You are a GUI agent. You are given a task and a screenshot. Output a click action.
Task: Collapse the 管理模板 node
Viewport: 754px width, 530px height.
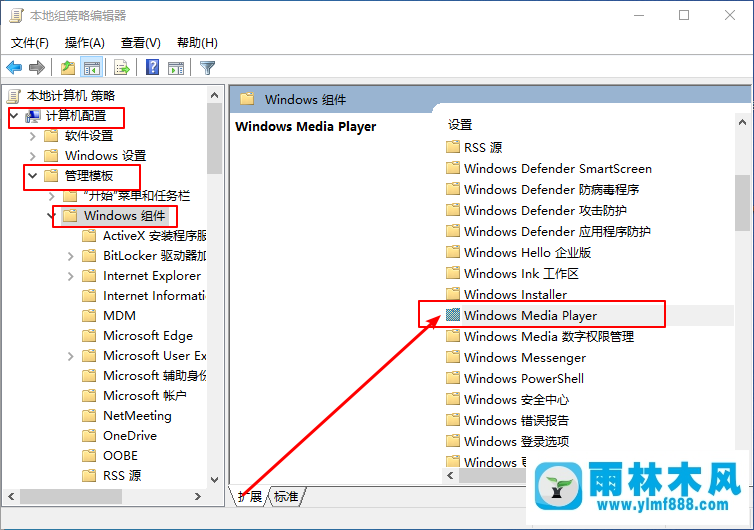(33, 176)
